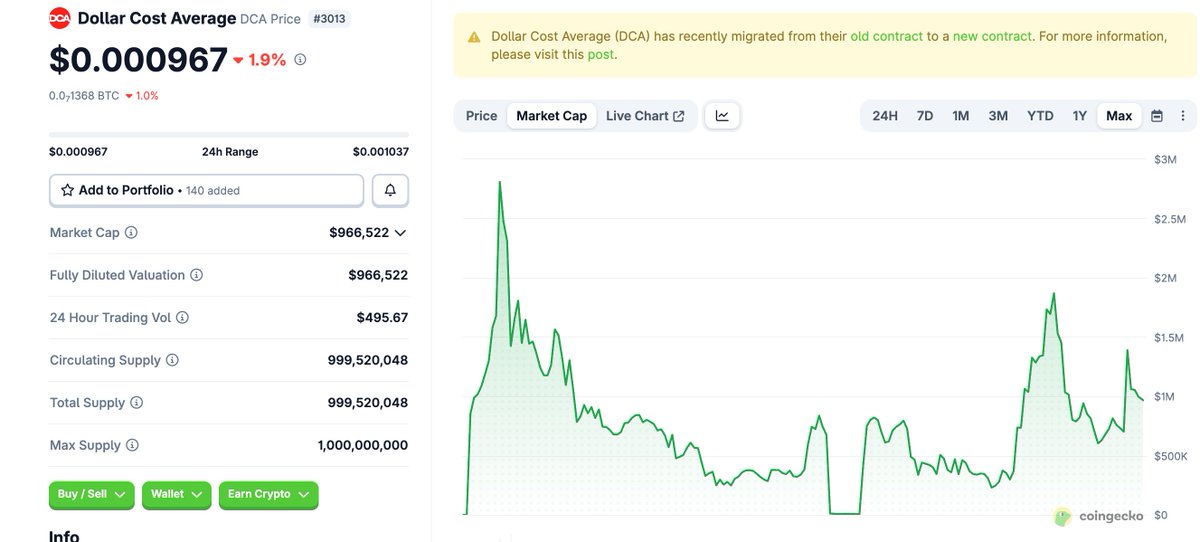Open Total Supply info icon
The width and height of the screenshot is (1200, 542).
[136, 402]
